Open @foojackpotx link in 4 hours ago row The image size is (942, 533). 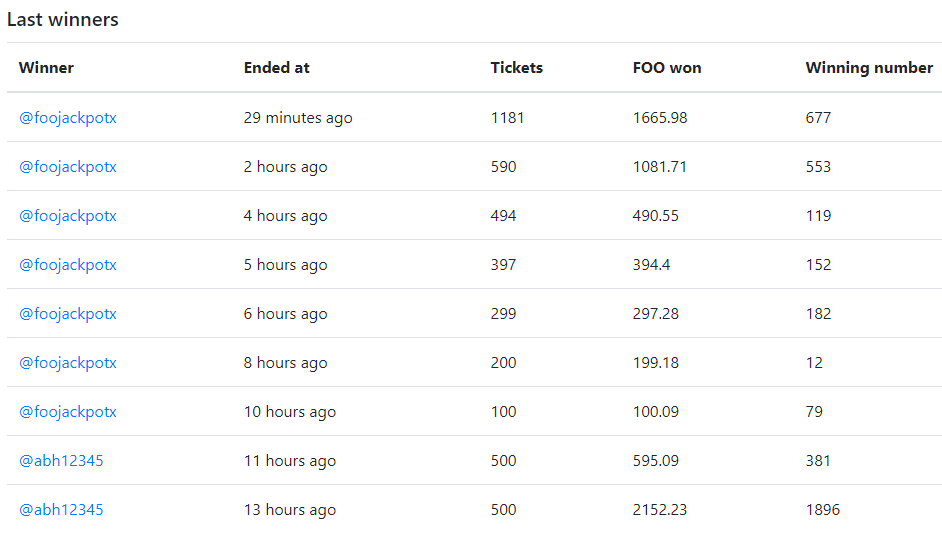68,216
